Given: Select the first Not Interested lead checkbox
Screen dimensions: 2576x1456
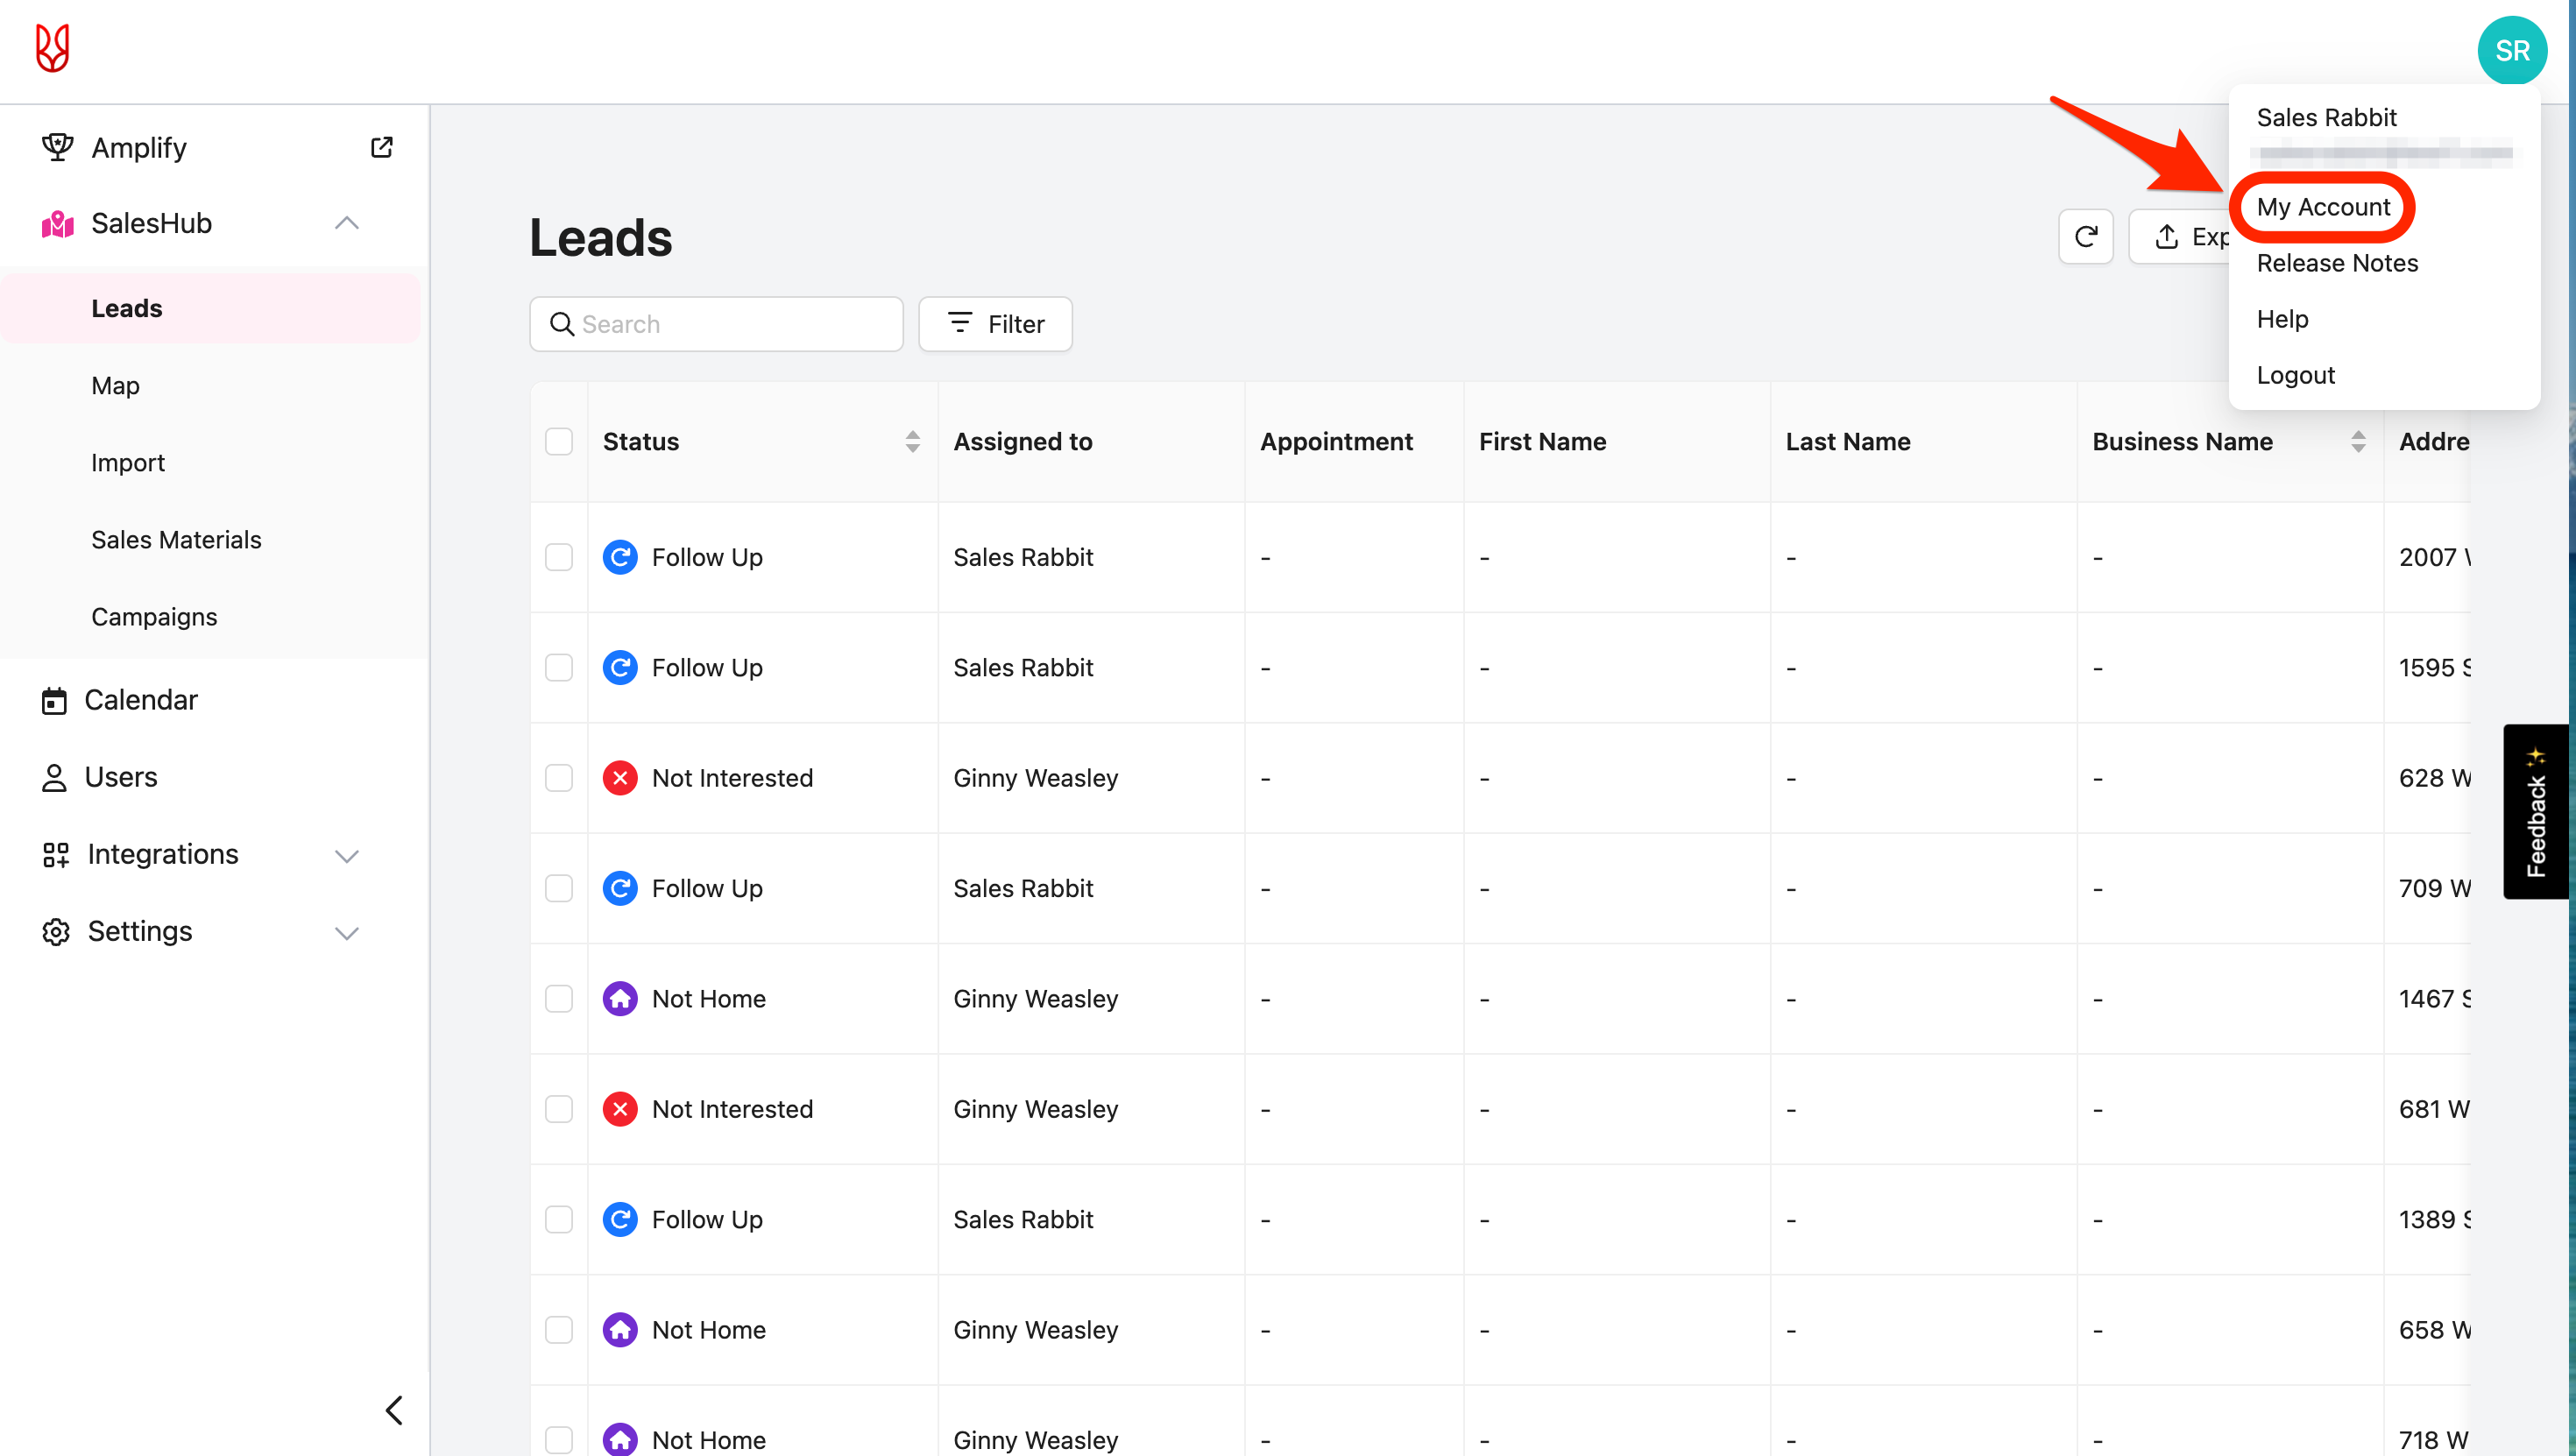Looking at the screenshot, I should (559, 778).
